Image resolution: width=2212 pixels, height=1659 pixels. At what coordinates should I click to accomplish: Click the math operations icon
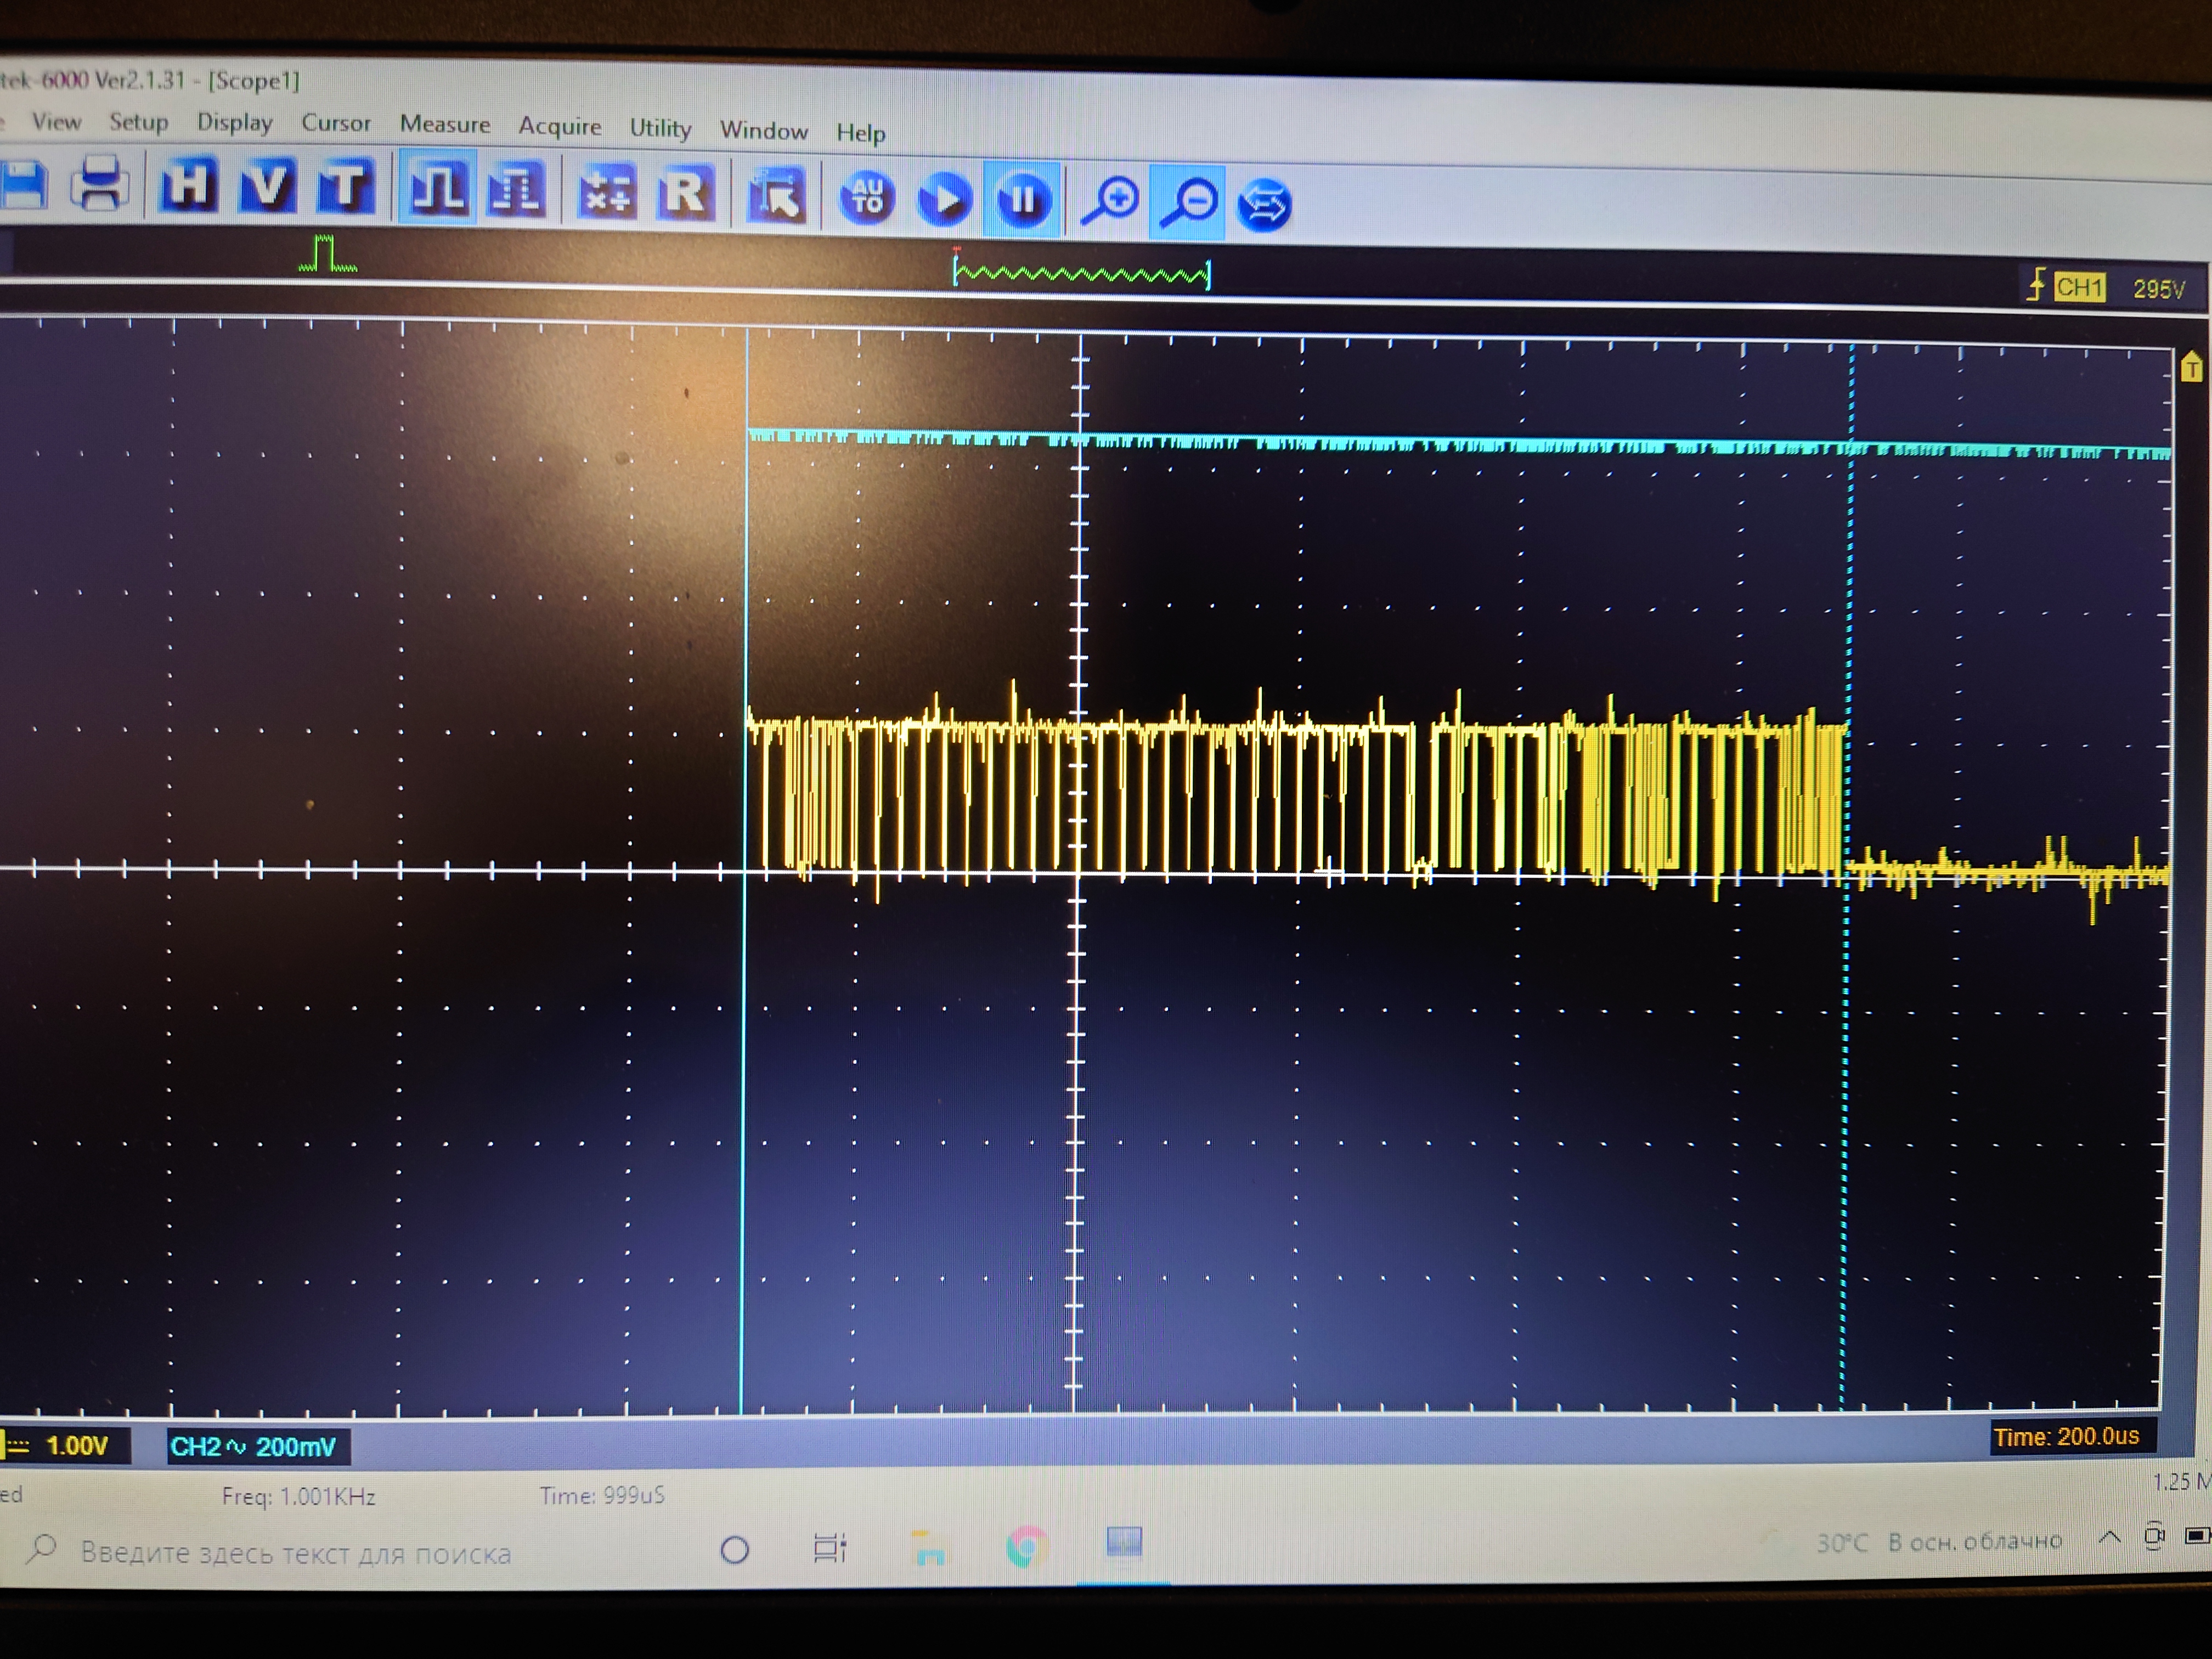click(x=607, y=192)
